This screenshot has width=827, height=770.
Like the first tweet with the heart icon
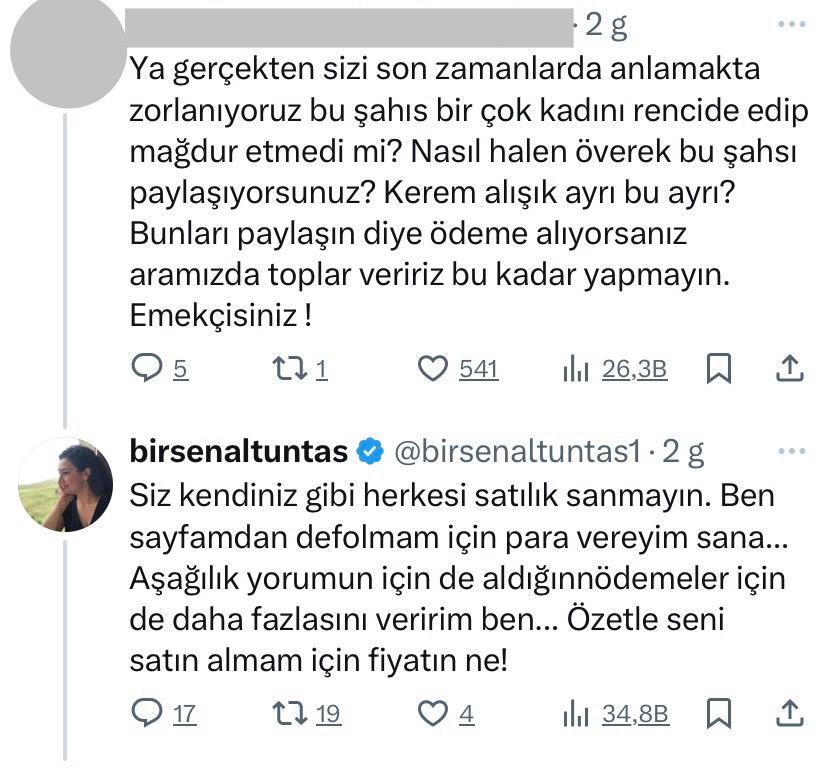tap(433, 368)
